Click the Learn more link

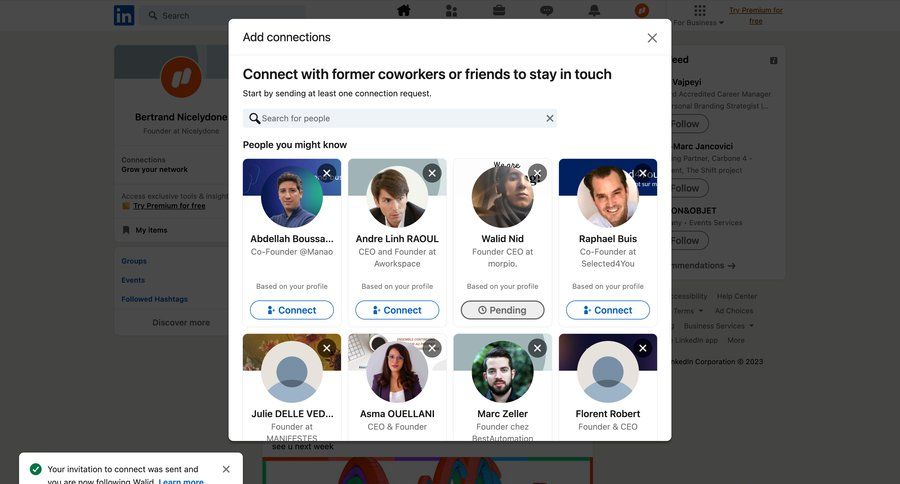pos(181,482)
